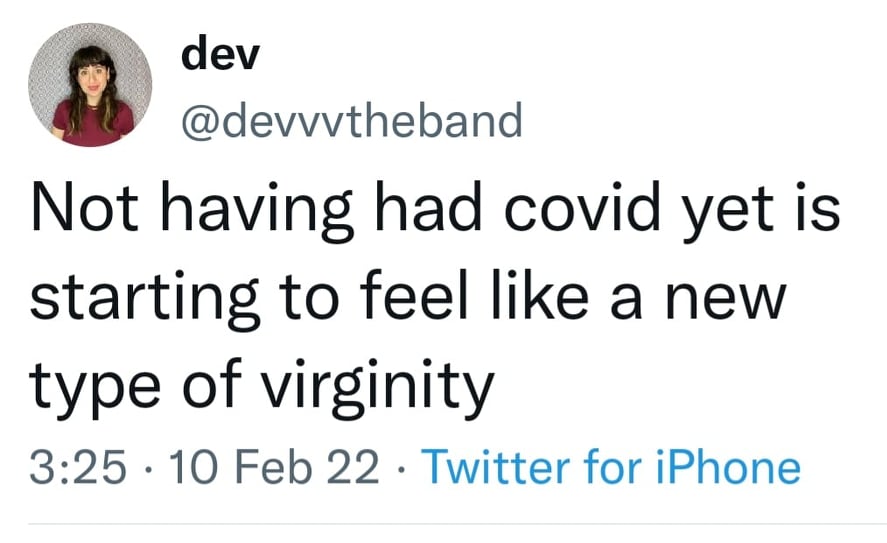Screen dimensions: 887x543
Task: Click the display name "dev"
Action: point(221,55)
